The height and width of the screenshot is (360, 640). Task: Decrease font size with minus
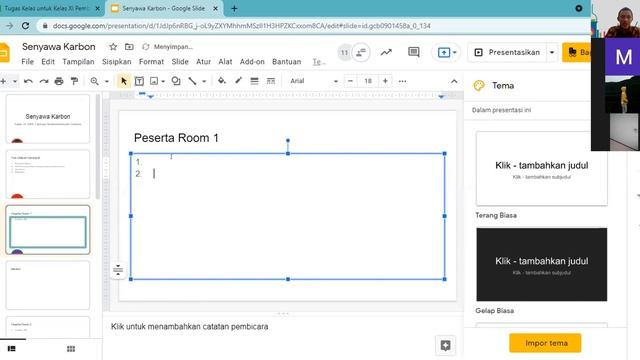coord(350,81)
